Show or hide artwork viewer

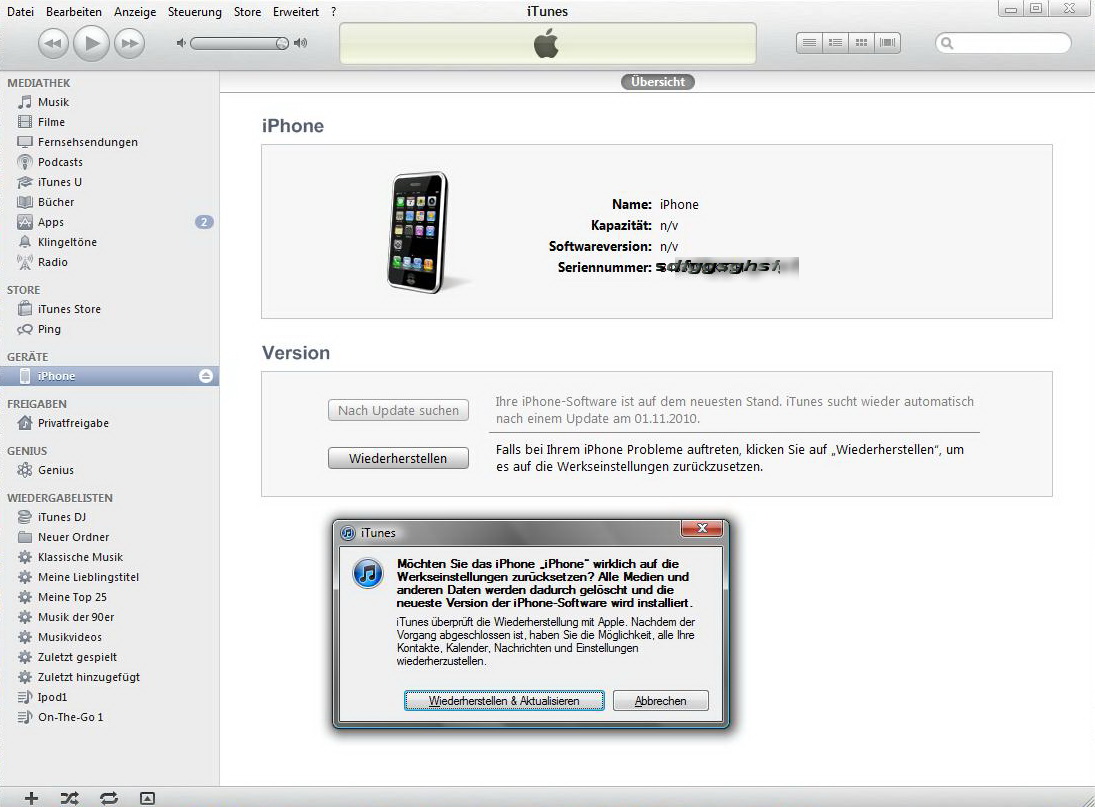pyautogui.click(x=147, y=798)
